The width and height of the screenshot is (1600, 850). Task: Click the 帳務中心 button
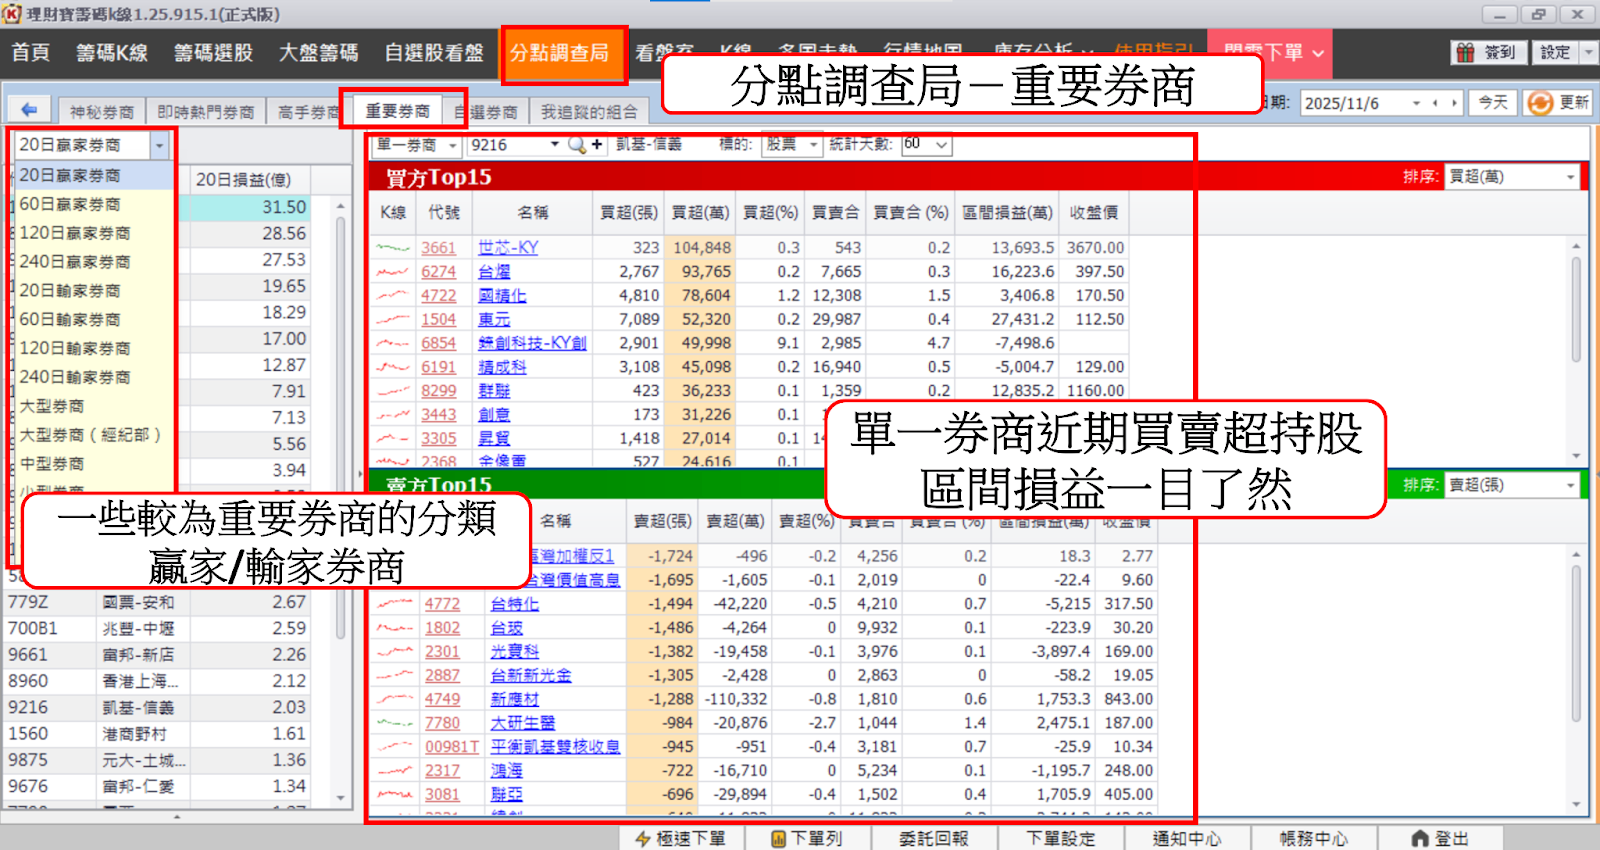1313,839
